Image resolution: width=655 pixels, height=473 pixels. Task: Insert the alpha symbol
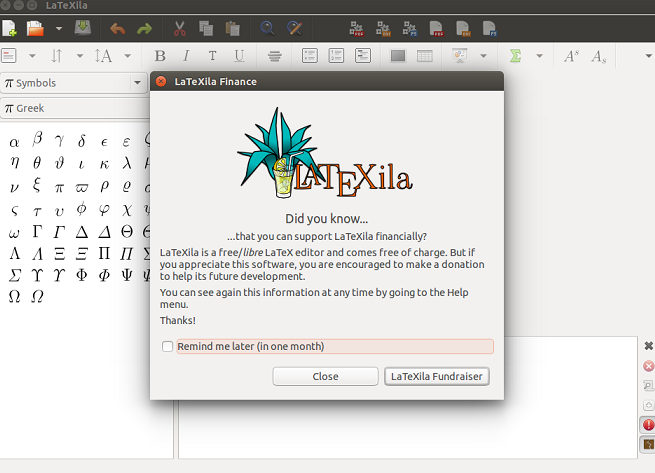pos(14,142)
